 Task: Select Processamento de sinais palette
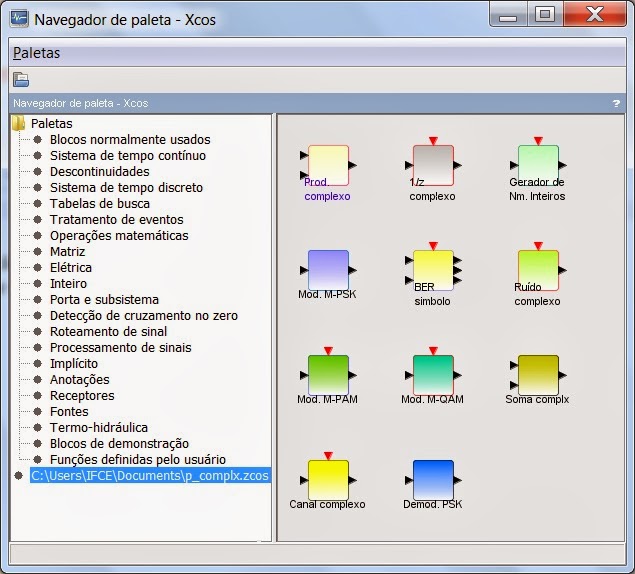click(120, 348)
